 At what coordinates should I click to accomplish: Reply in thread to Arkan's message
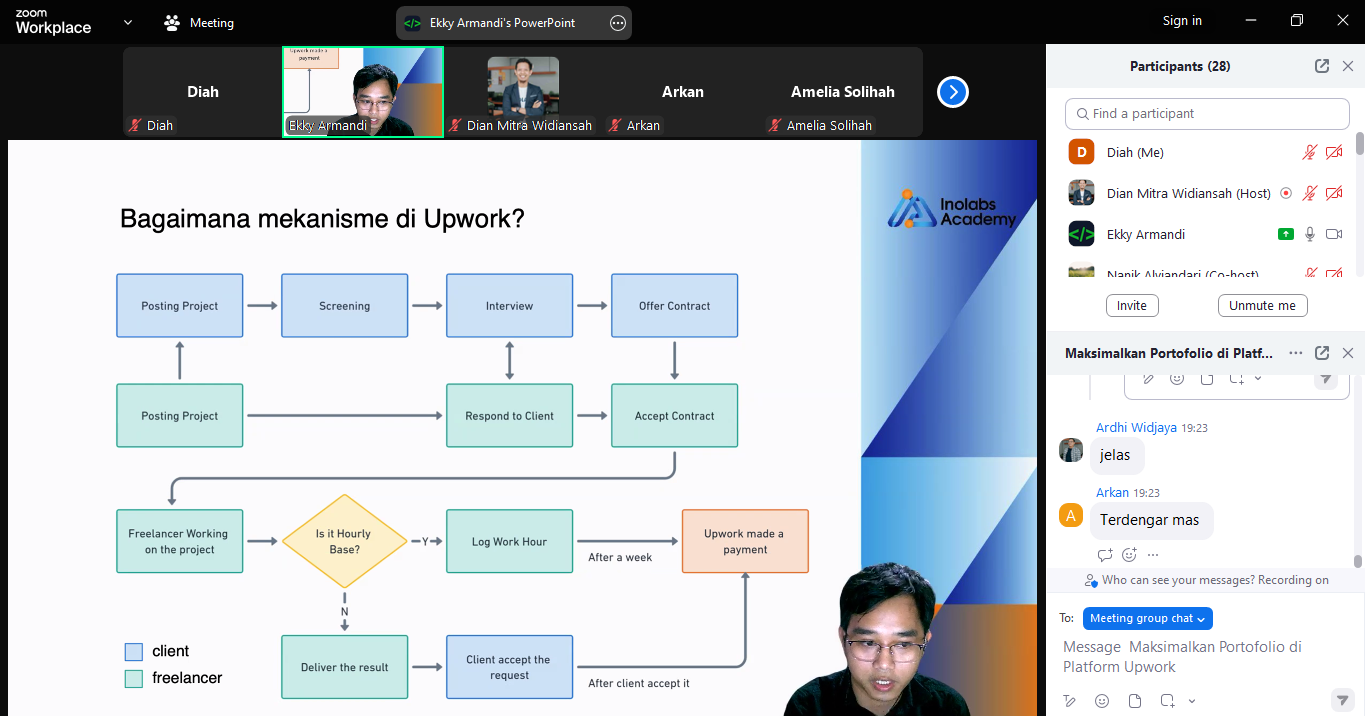[1105, 555]
